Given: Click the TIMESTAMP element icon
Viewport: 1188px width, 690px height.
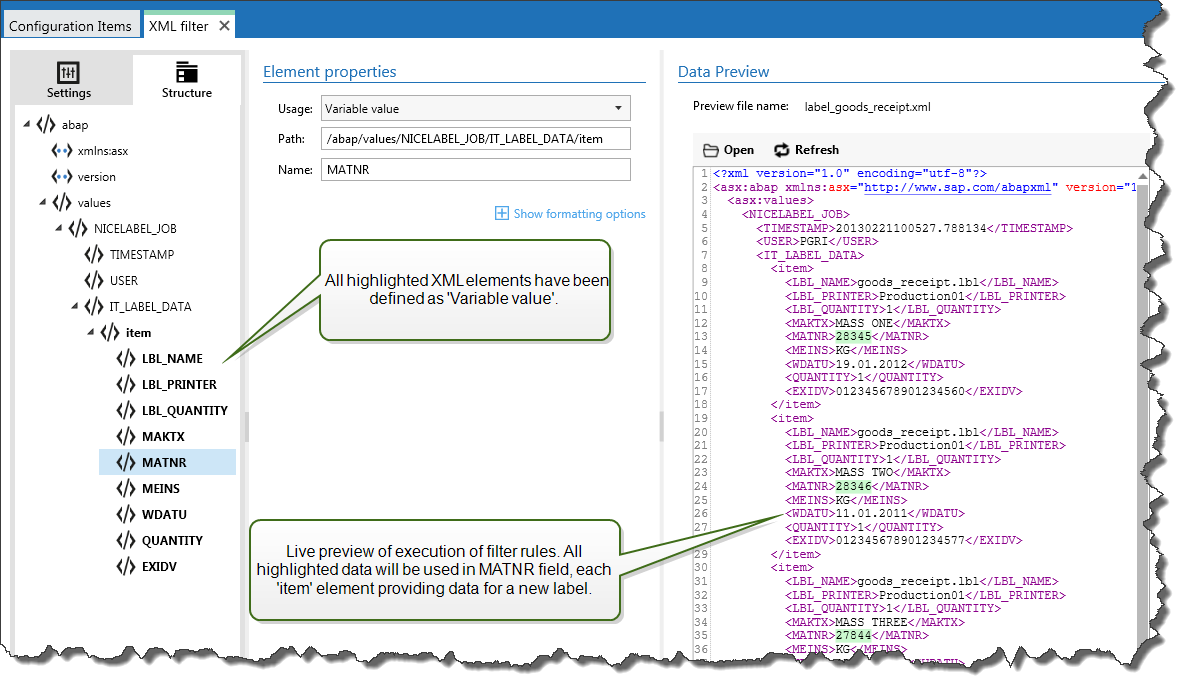Looking at the screenshot, I should point(94,255).
